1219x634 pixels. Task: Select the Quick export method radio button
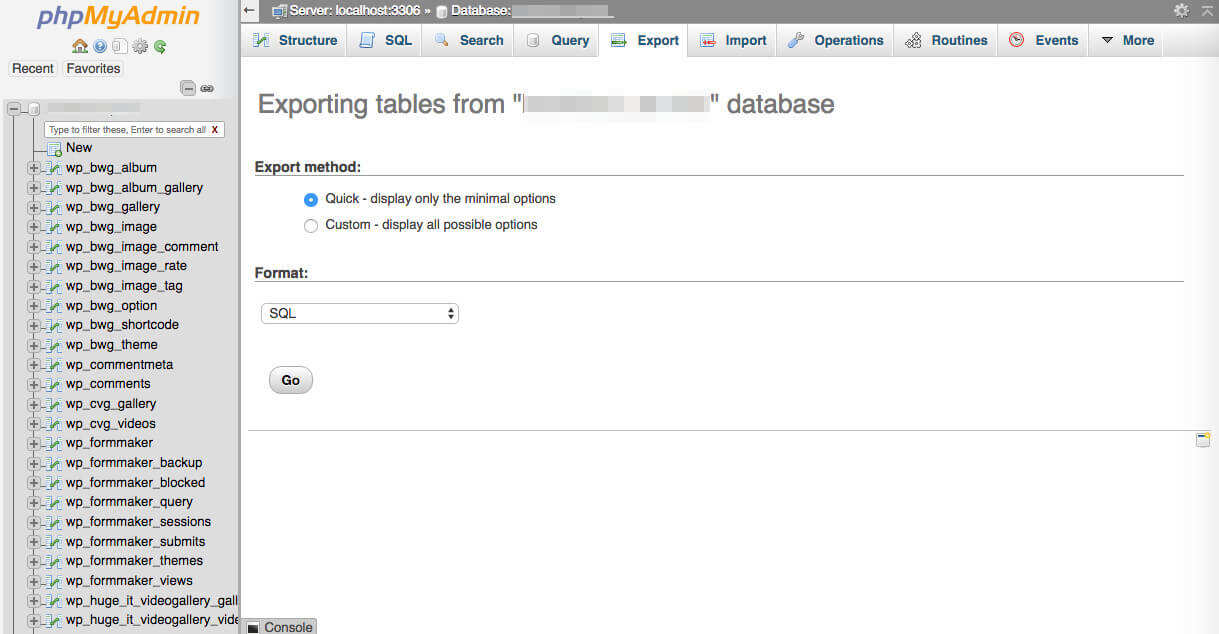(x=311, y=199)
